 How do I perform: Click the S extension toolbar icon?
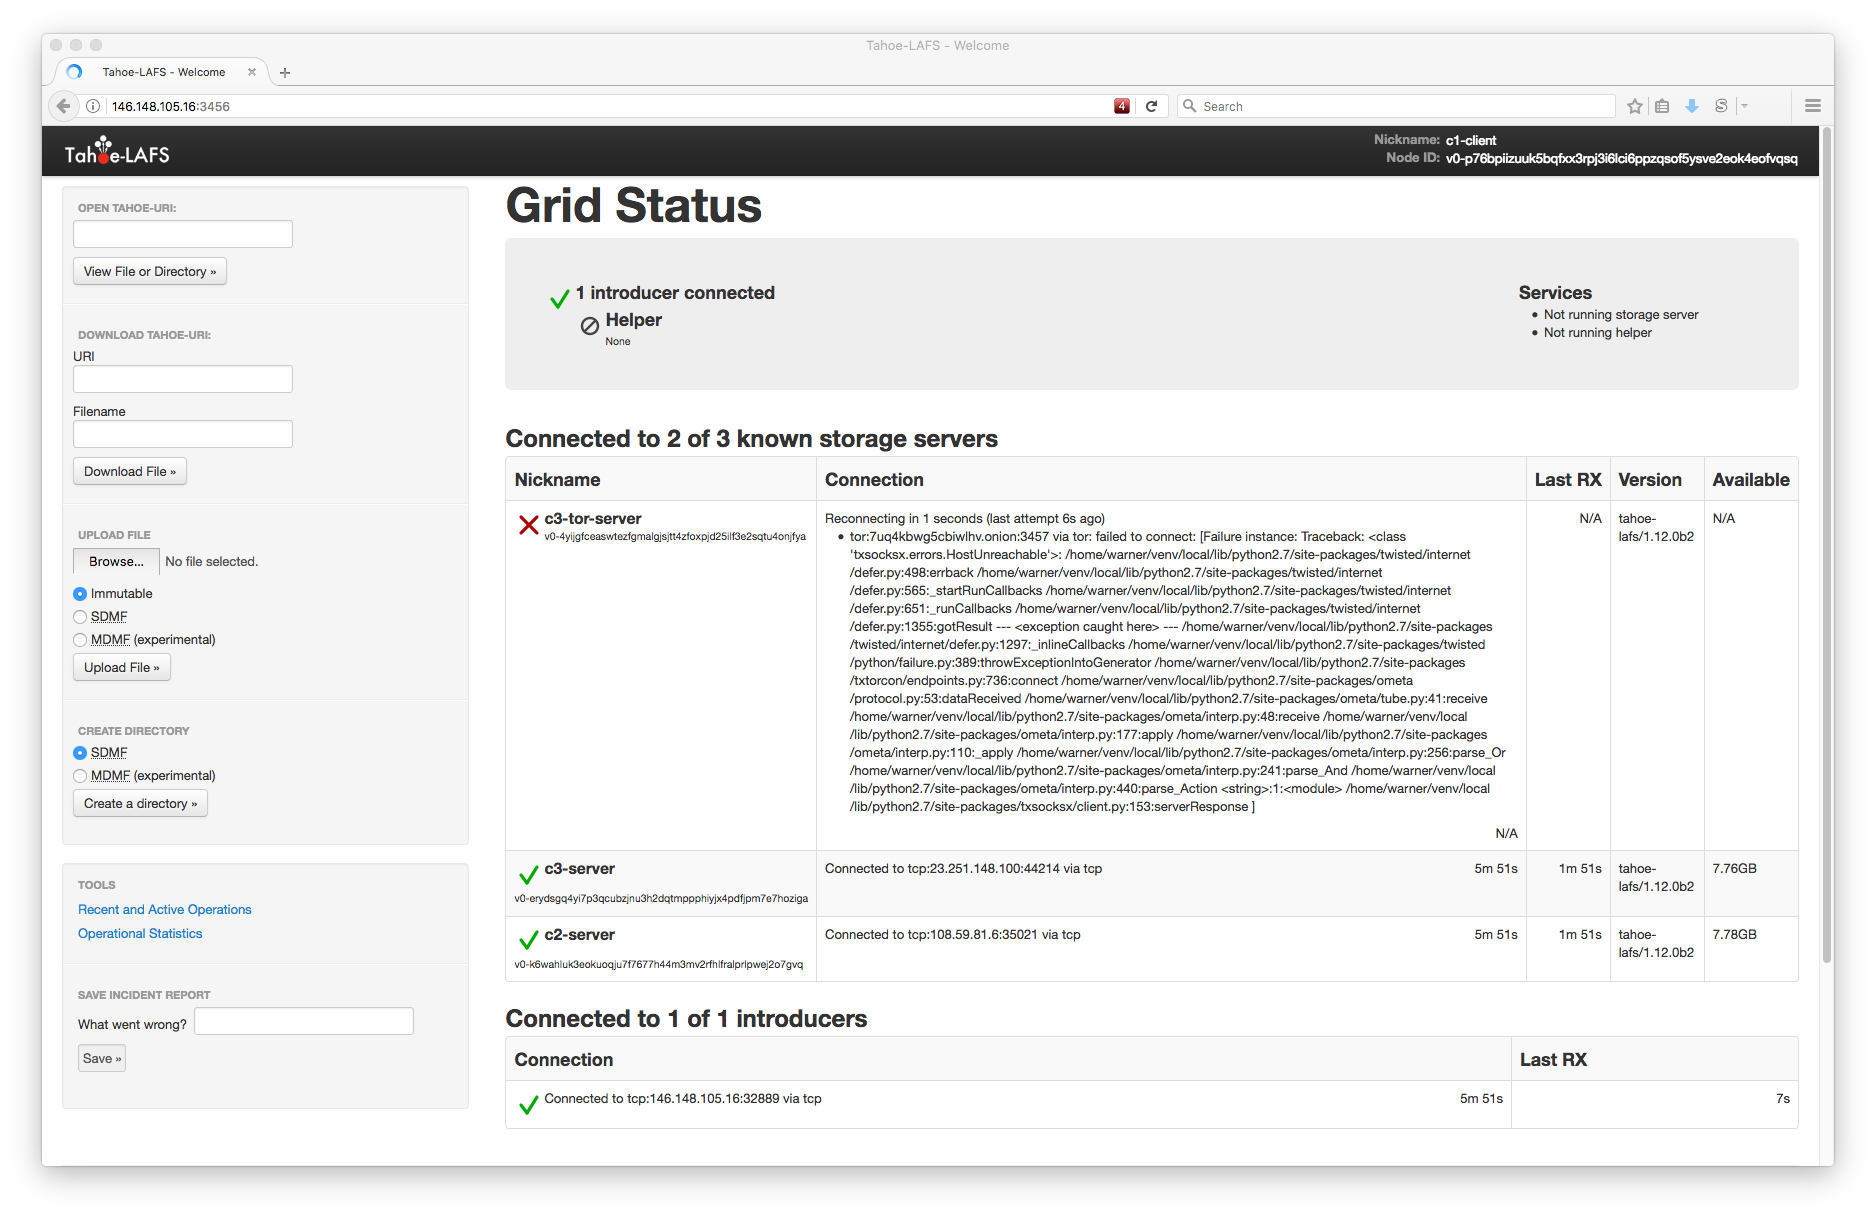[x=1721, y=106]
